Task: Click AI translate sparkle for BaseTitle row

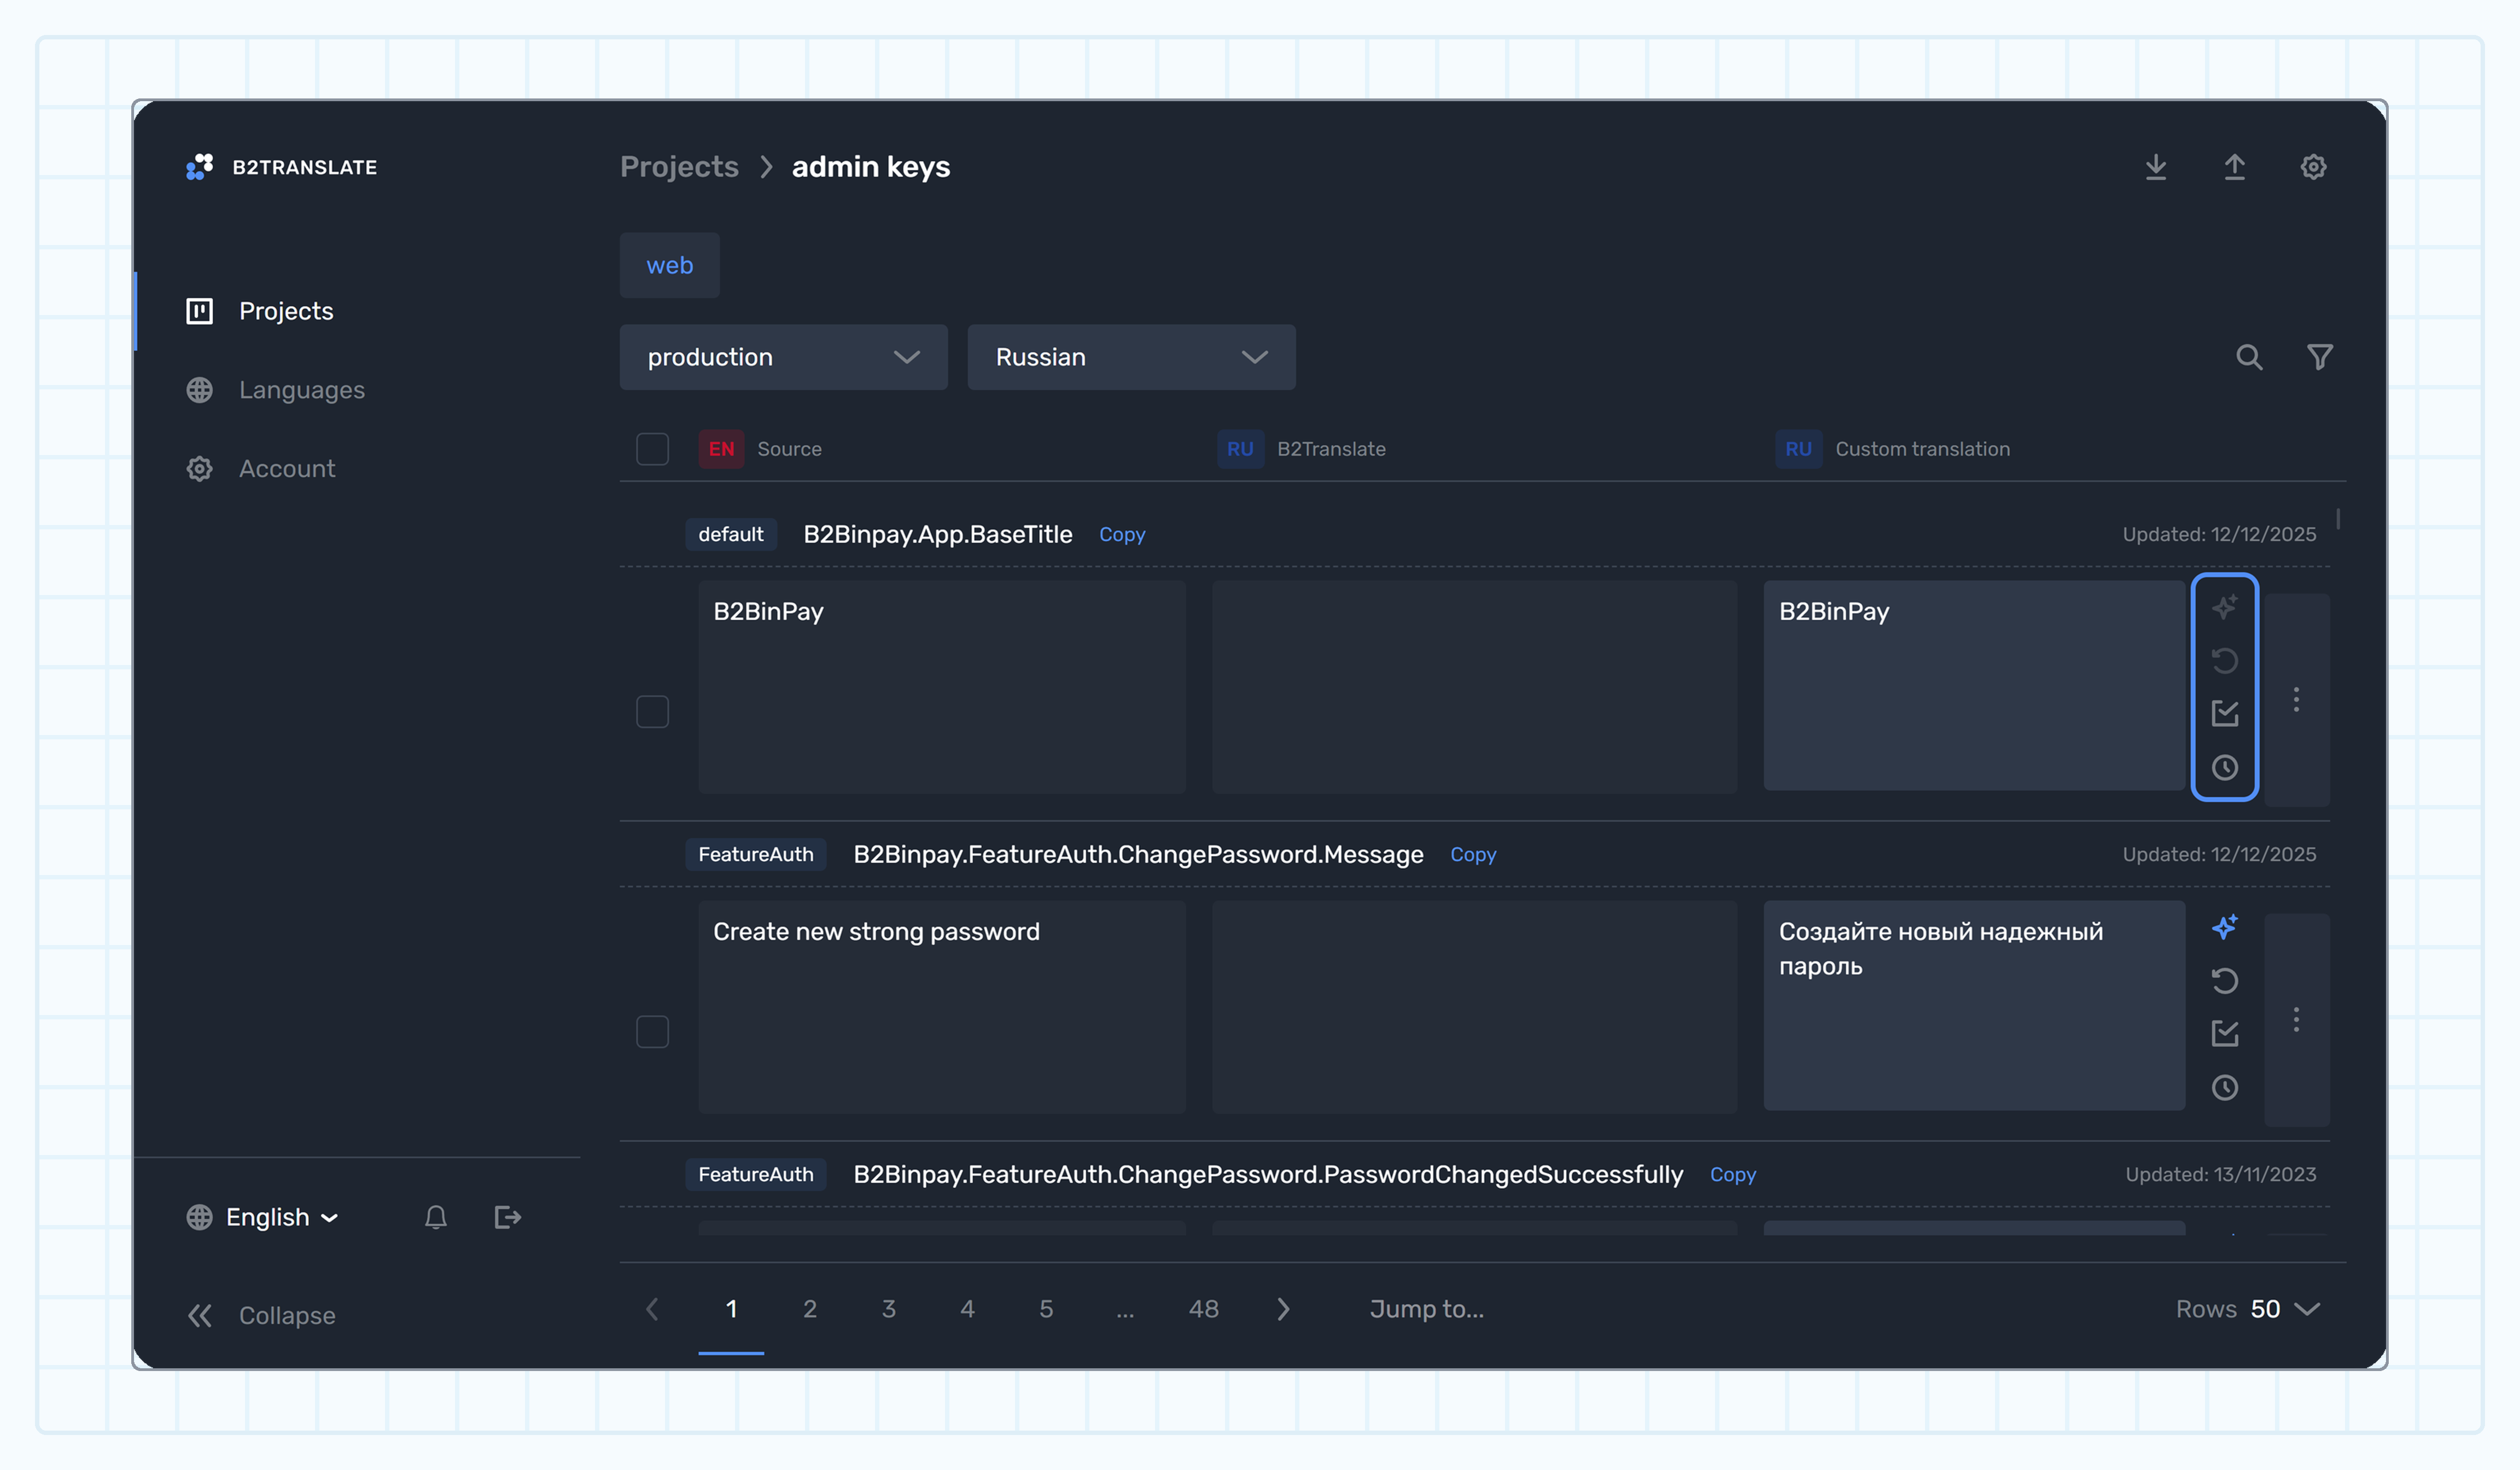Action: click(x=2224, y=607)
